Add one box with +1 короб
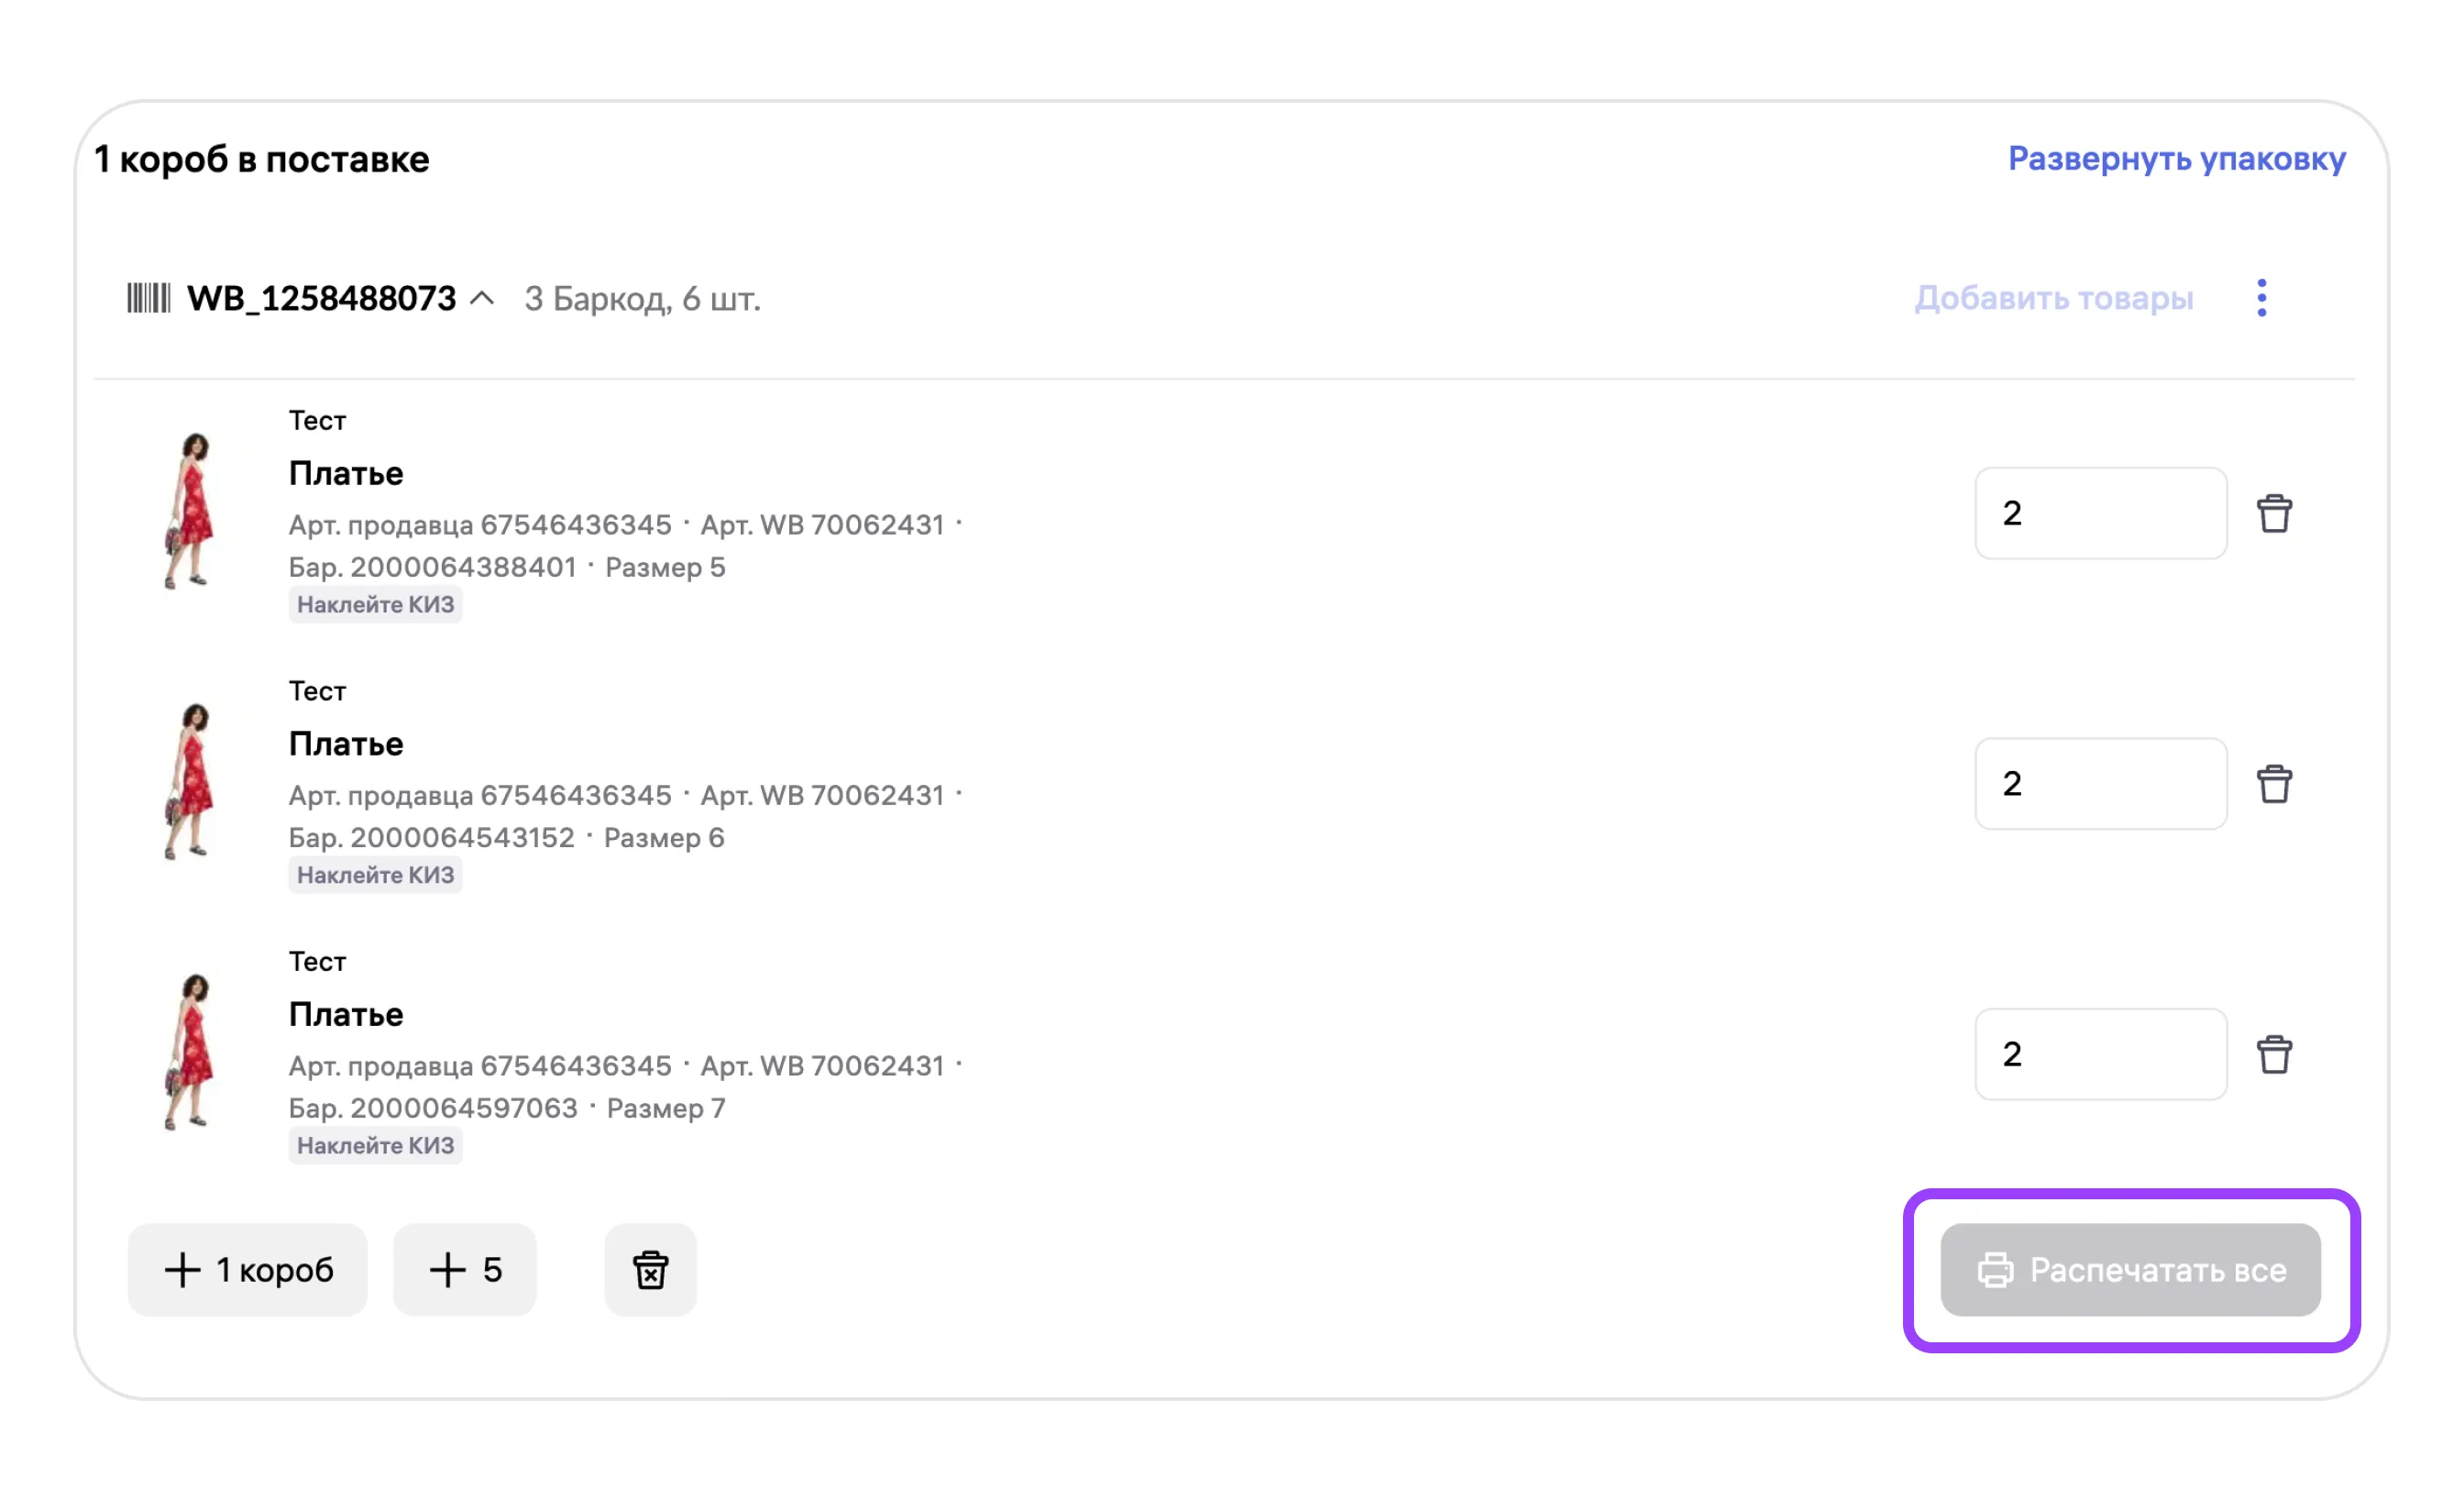 248,1270
